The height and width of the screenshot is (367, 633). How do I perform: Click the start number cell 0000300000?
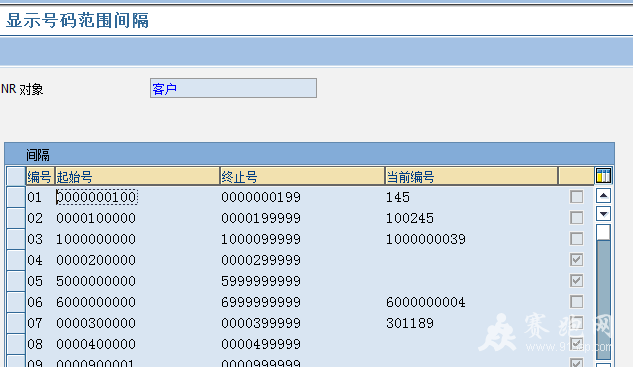[96, 323]
